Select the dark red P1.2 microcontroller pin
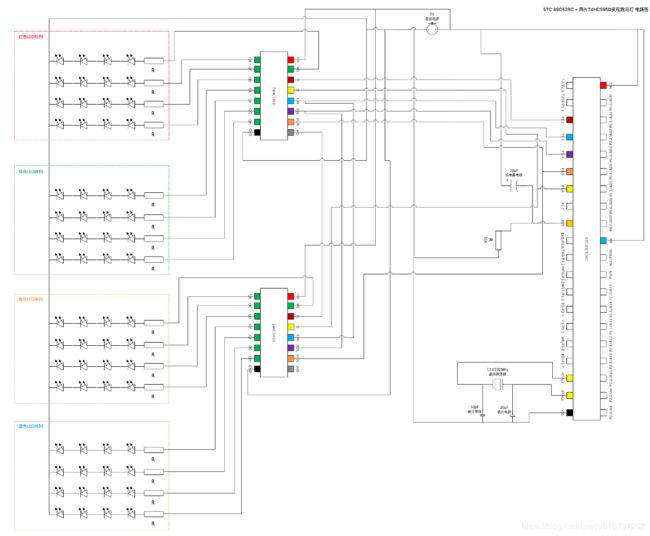 click(570, 120)
